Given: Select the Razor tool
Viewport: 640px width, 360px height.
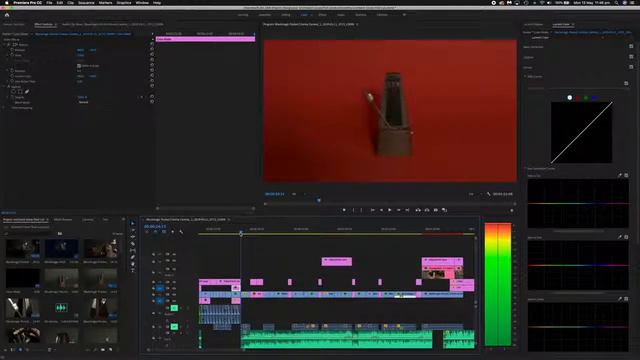Looking at the screenshot, I should click(x=133, y=244).
